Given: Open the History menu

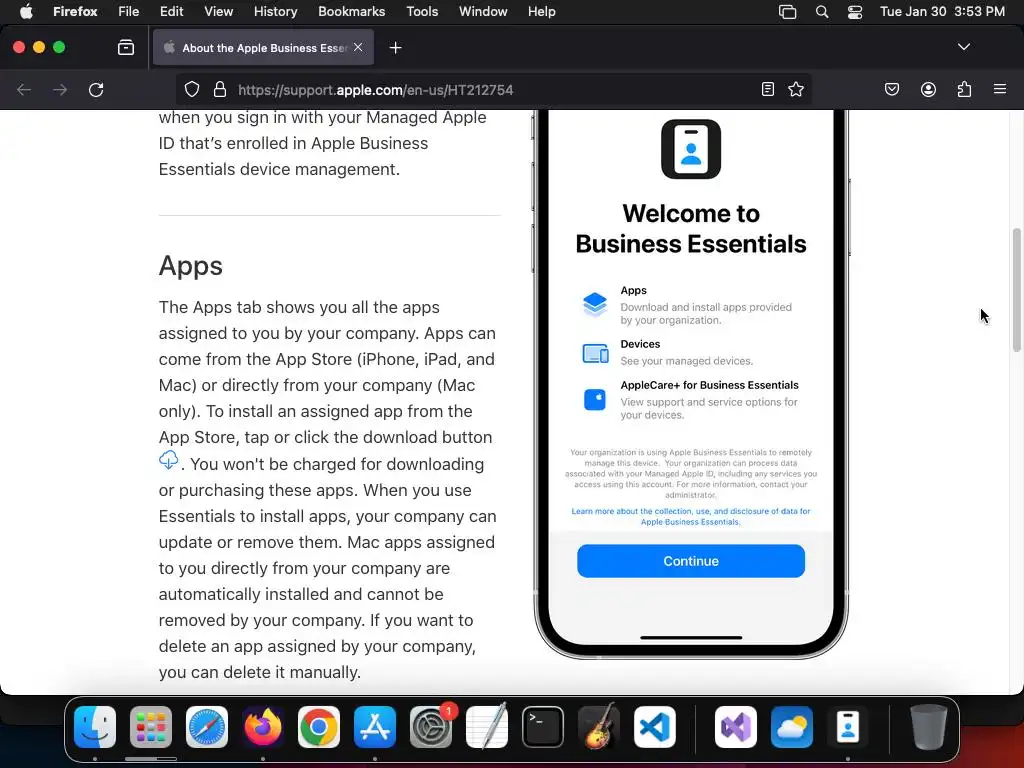Looking at the screenshot, I should coord(275,11).
